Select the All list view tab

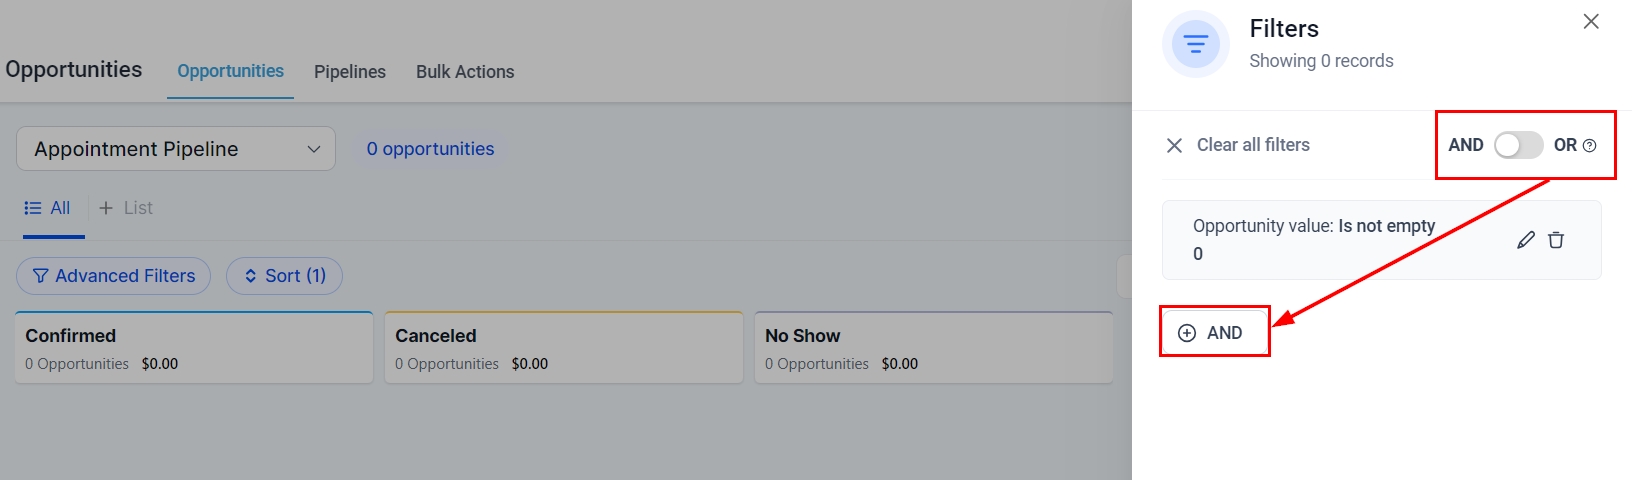point(48,208)
